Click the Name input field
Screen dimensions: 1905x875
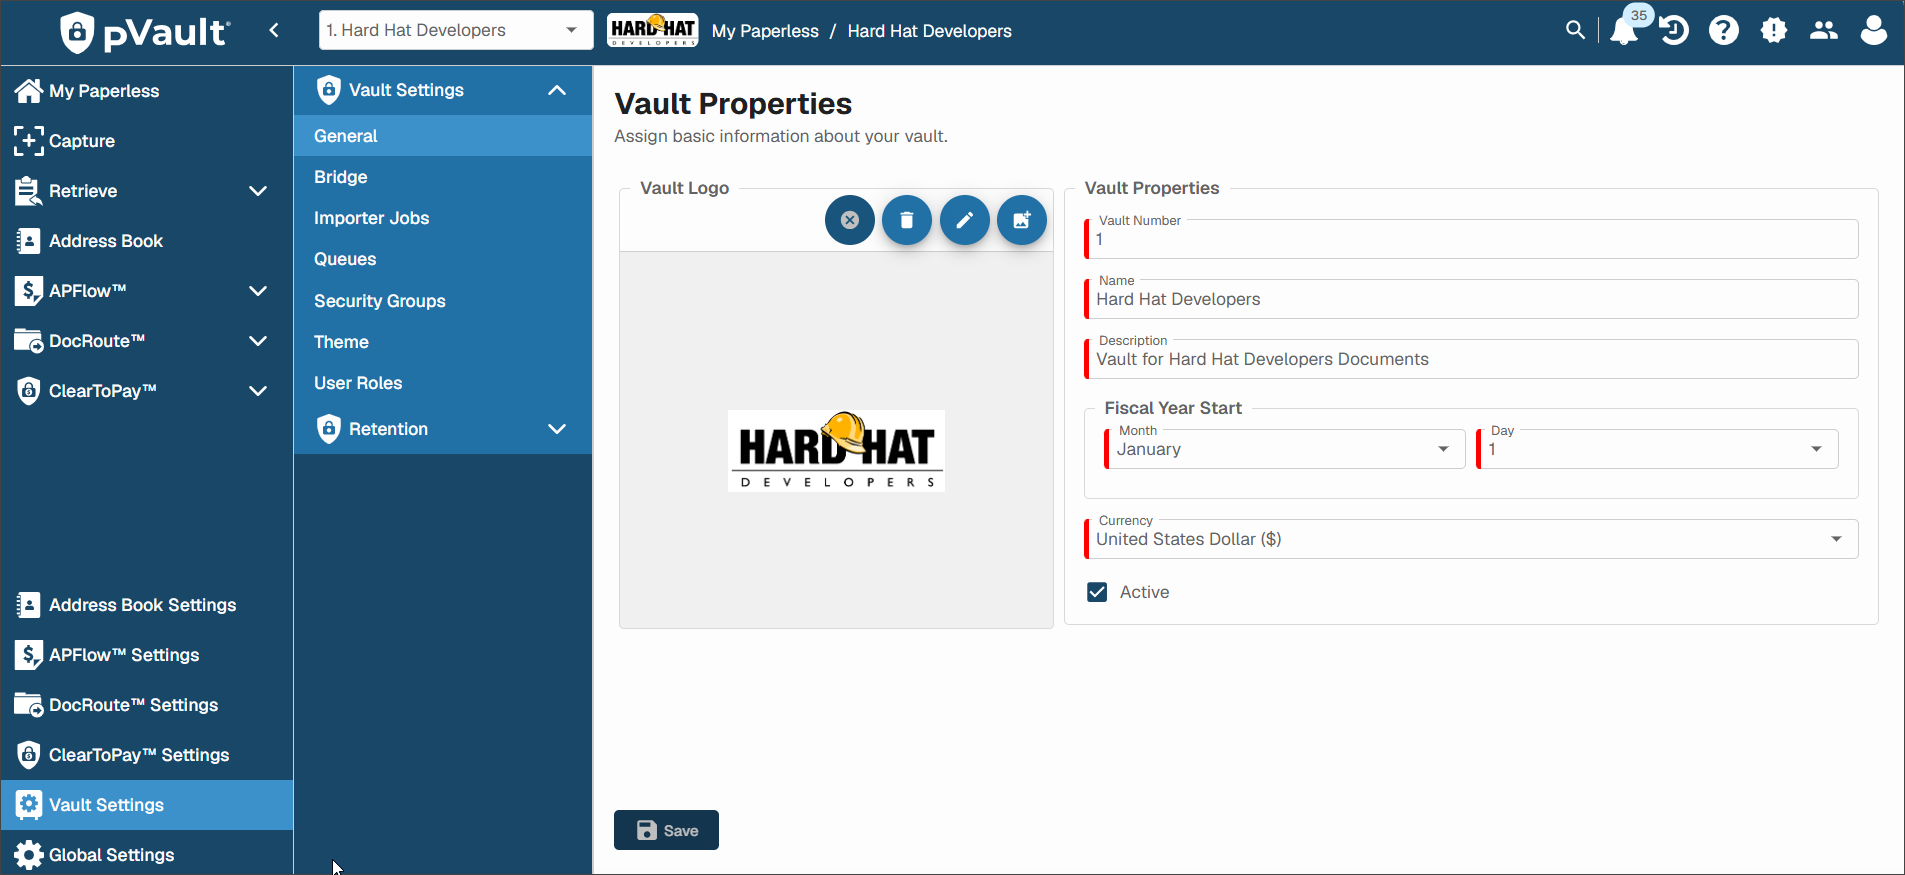tap(1471, 299)
